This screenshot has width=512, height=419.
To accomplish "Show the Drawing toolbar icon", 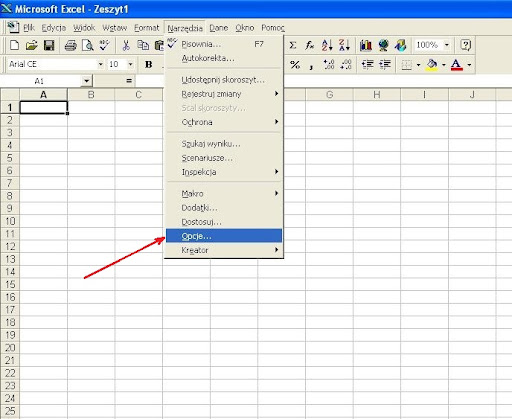I will point(400,45).
